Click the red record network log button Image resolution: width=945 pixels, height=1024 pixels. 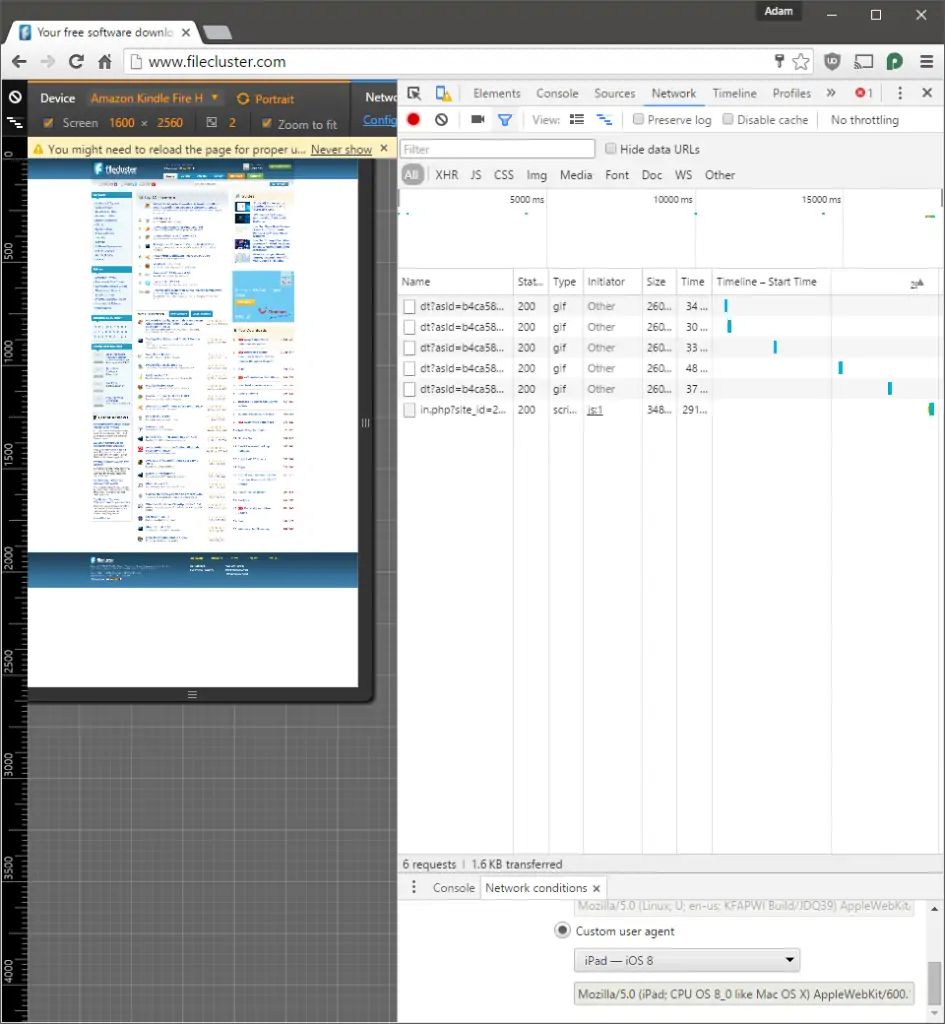[413, 120]
